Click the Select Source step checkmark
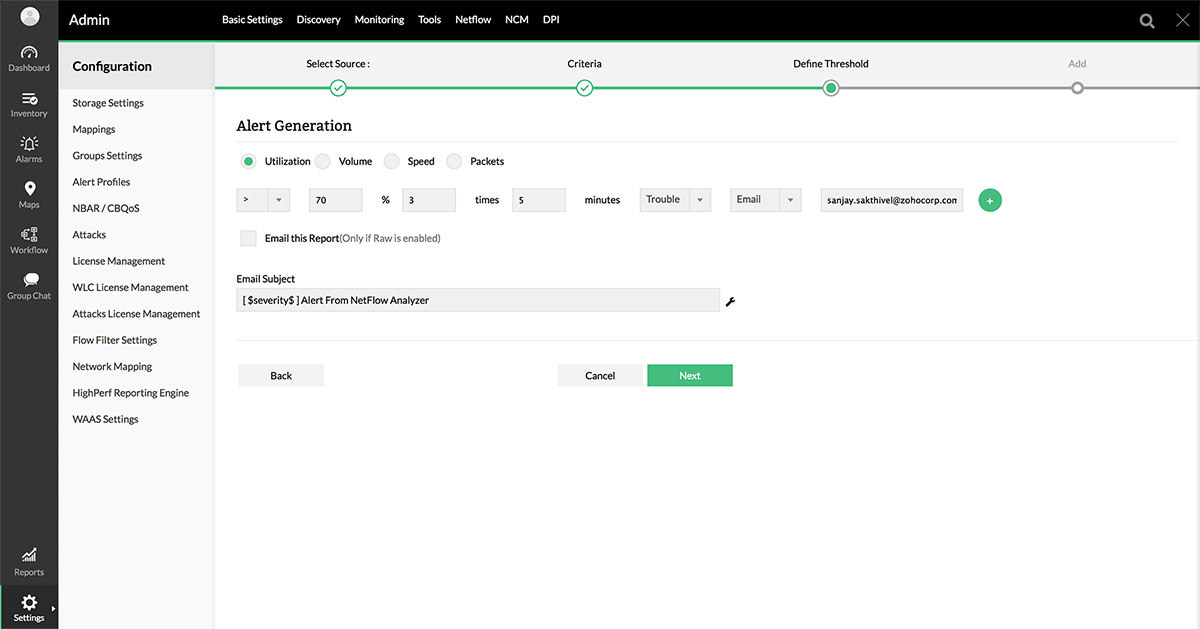 [x=338, y=88]
